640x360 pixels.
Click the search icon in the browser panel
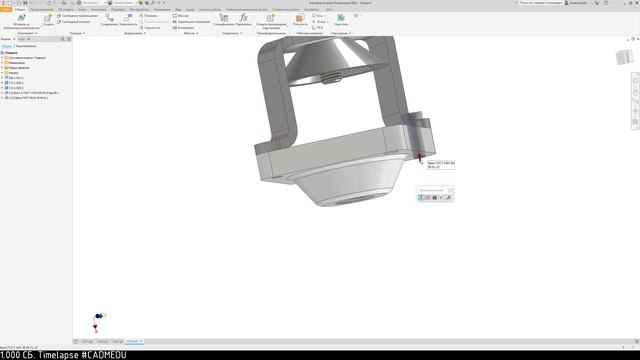point(62,39)
